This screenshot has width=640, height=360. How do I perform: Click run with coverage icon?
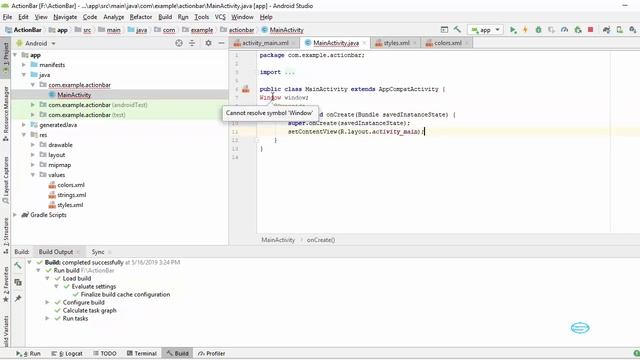click(551, 30)
